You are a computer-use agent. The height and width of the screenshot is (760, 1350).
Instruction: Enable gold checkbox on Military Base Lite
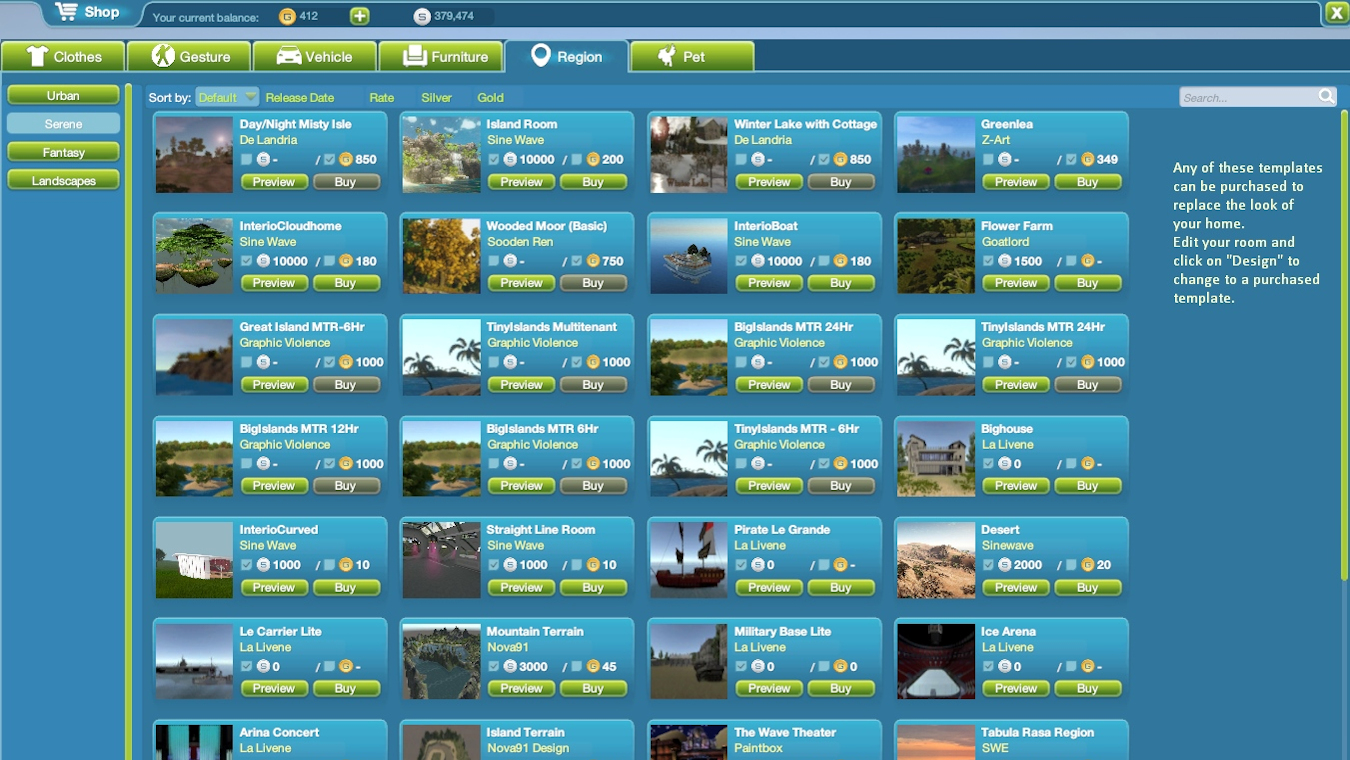[x=824, y=666]
